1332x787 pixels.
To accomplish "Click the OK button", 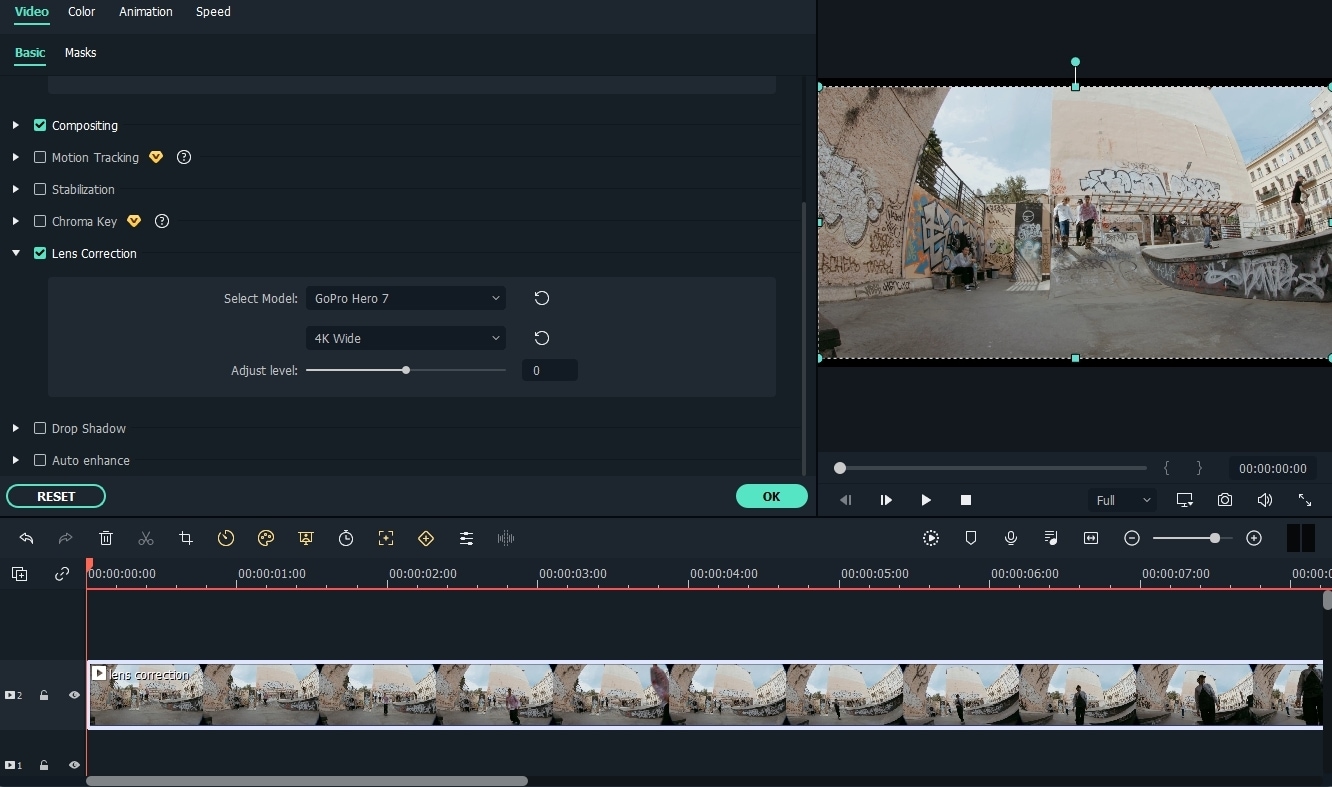I will click(771, 496).
